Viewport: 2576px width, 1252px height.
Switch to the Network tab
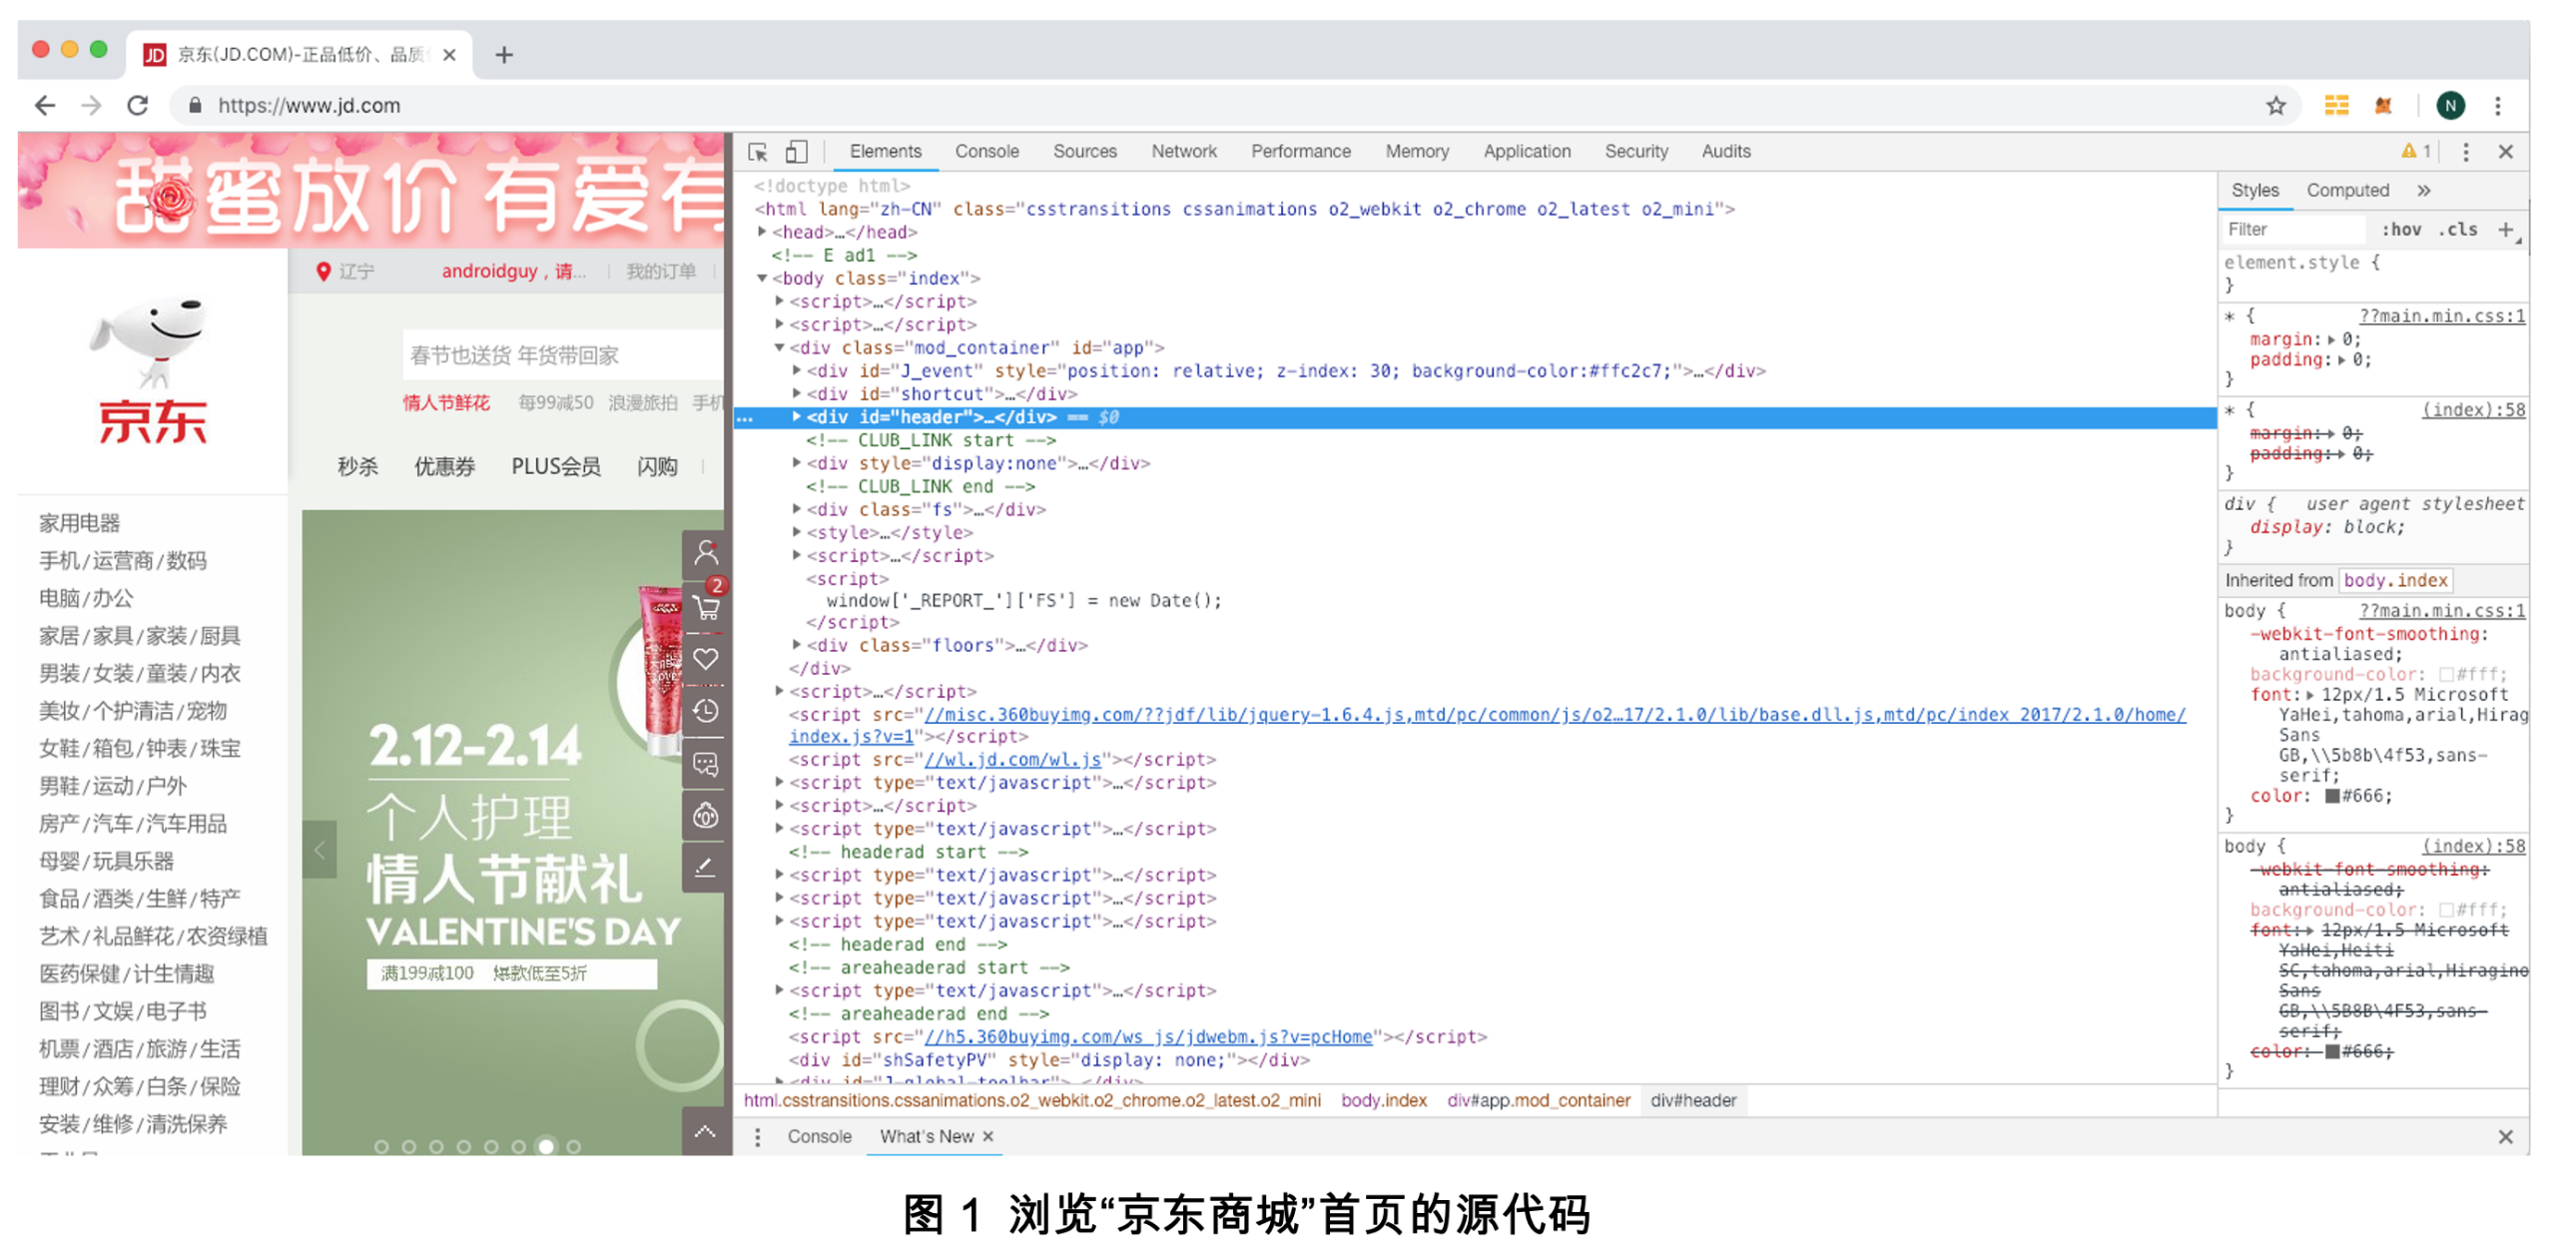(x=1184, y=151)
